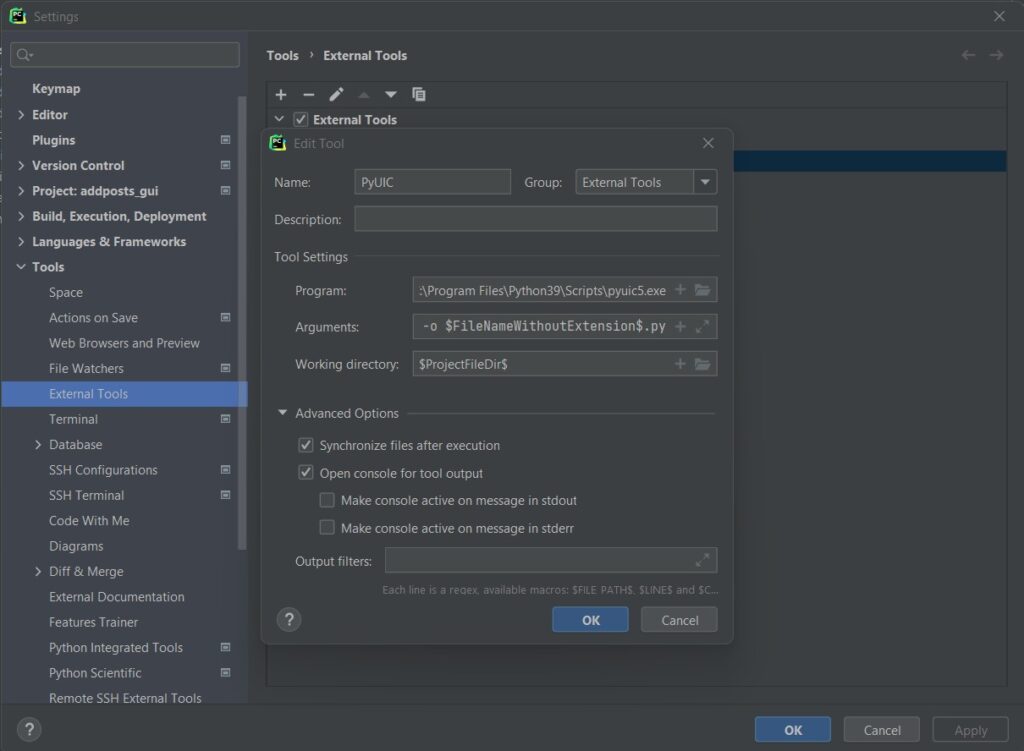Open the help button in Edit Tool dialog
This screenshot has width=1024, height=751.
(288, 620)
